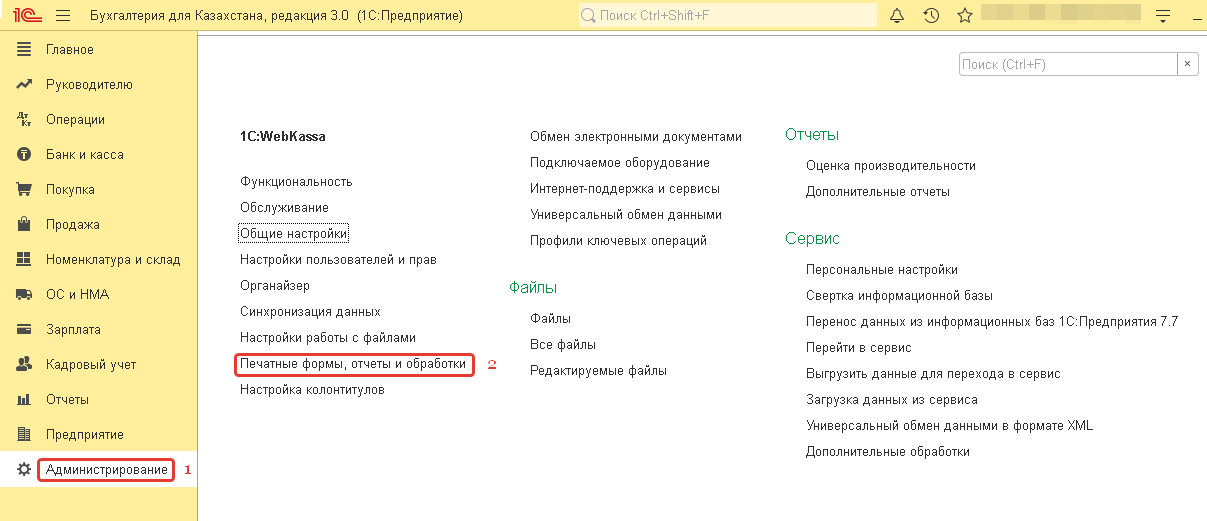Viewport: 1207px width, 521px height.
Task: Open Все файлы link
Action: click(563, 344)
